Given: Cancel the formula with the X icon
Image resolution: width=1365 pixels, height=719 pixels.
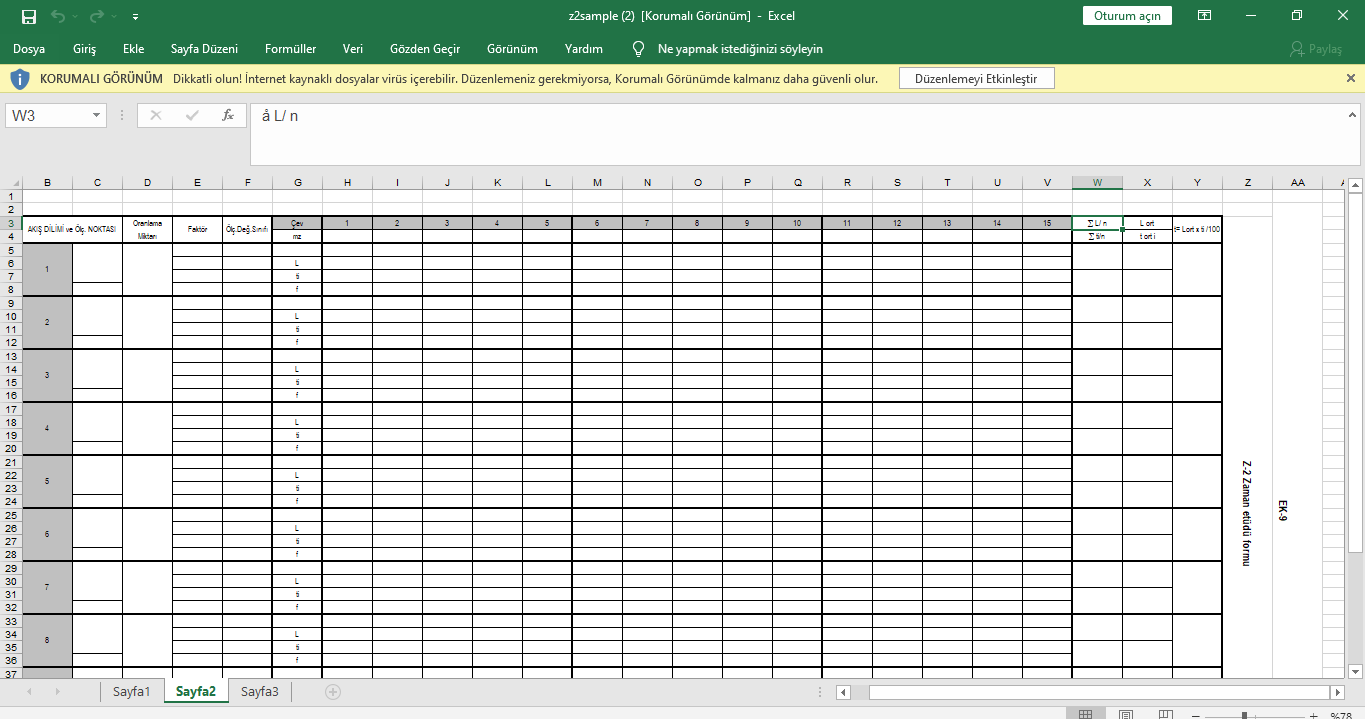Looking at the screenshot, I should tap(155, 115).
